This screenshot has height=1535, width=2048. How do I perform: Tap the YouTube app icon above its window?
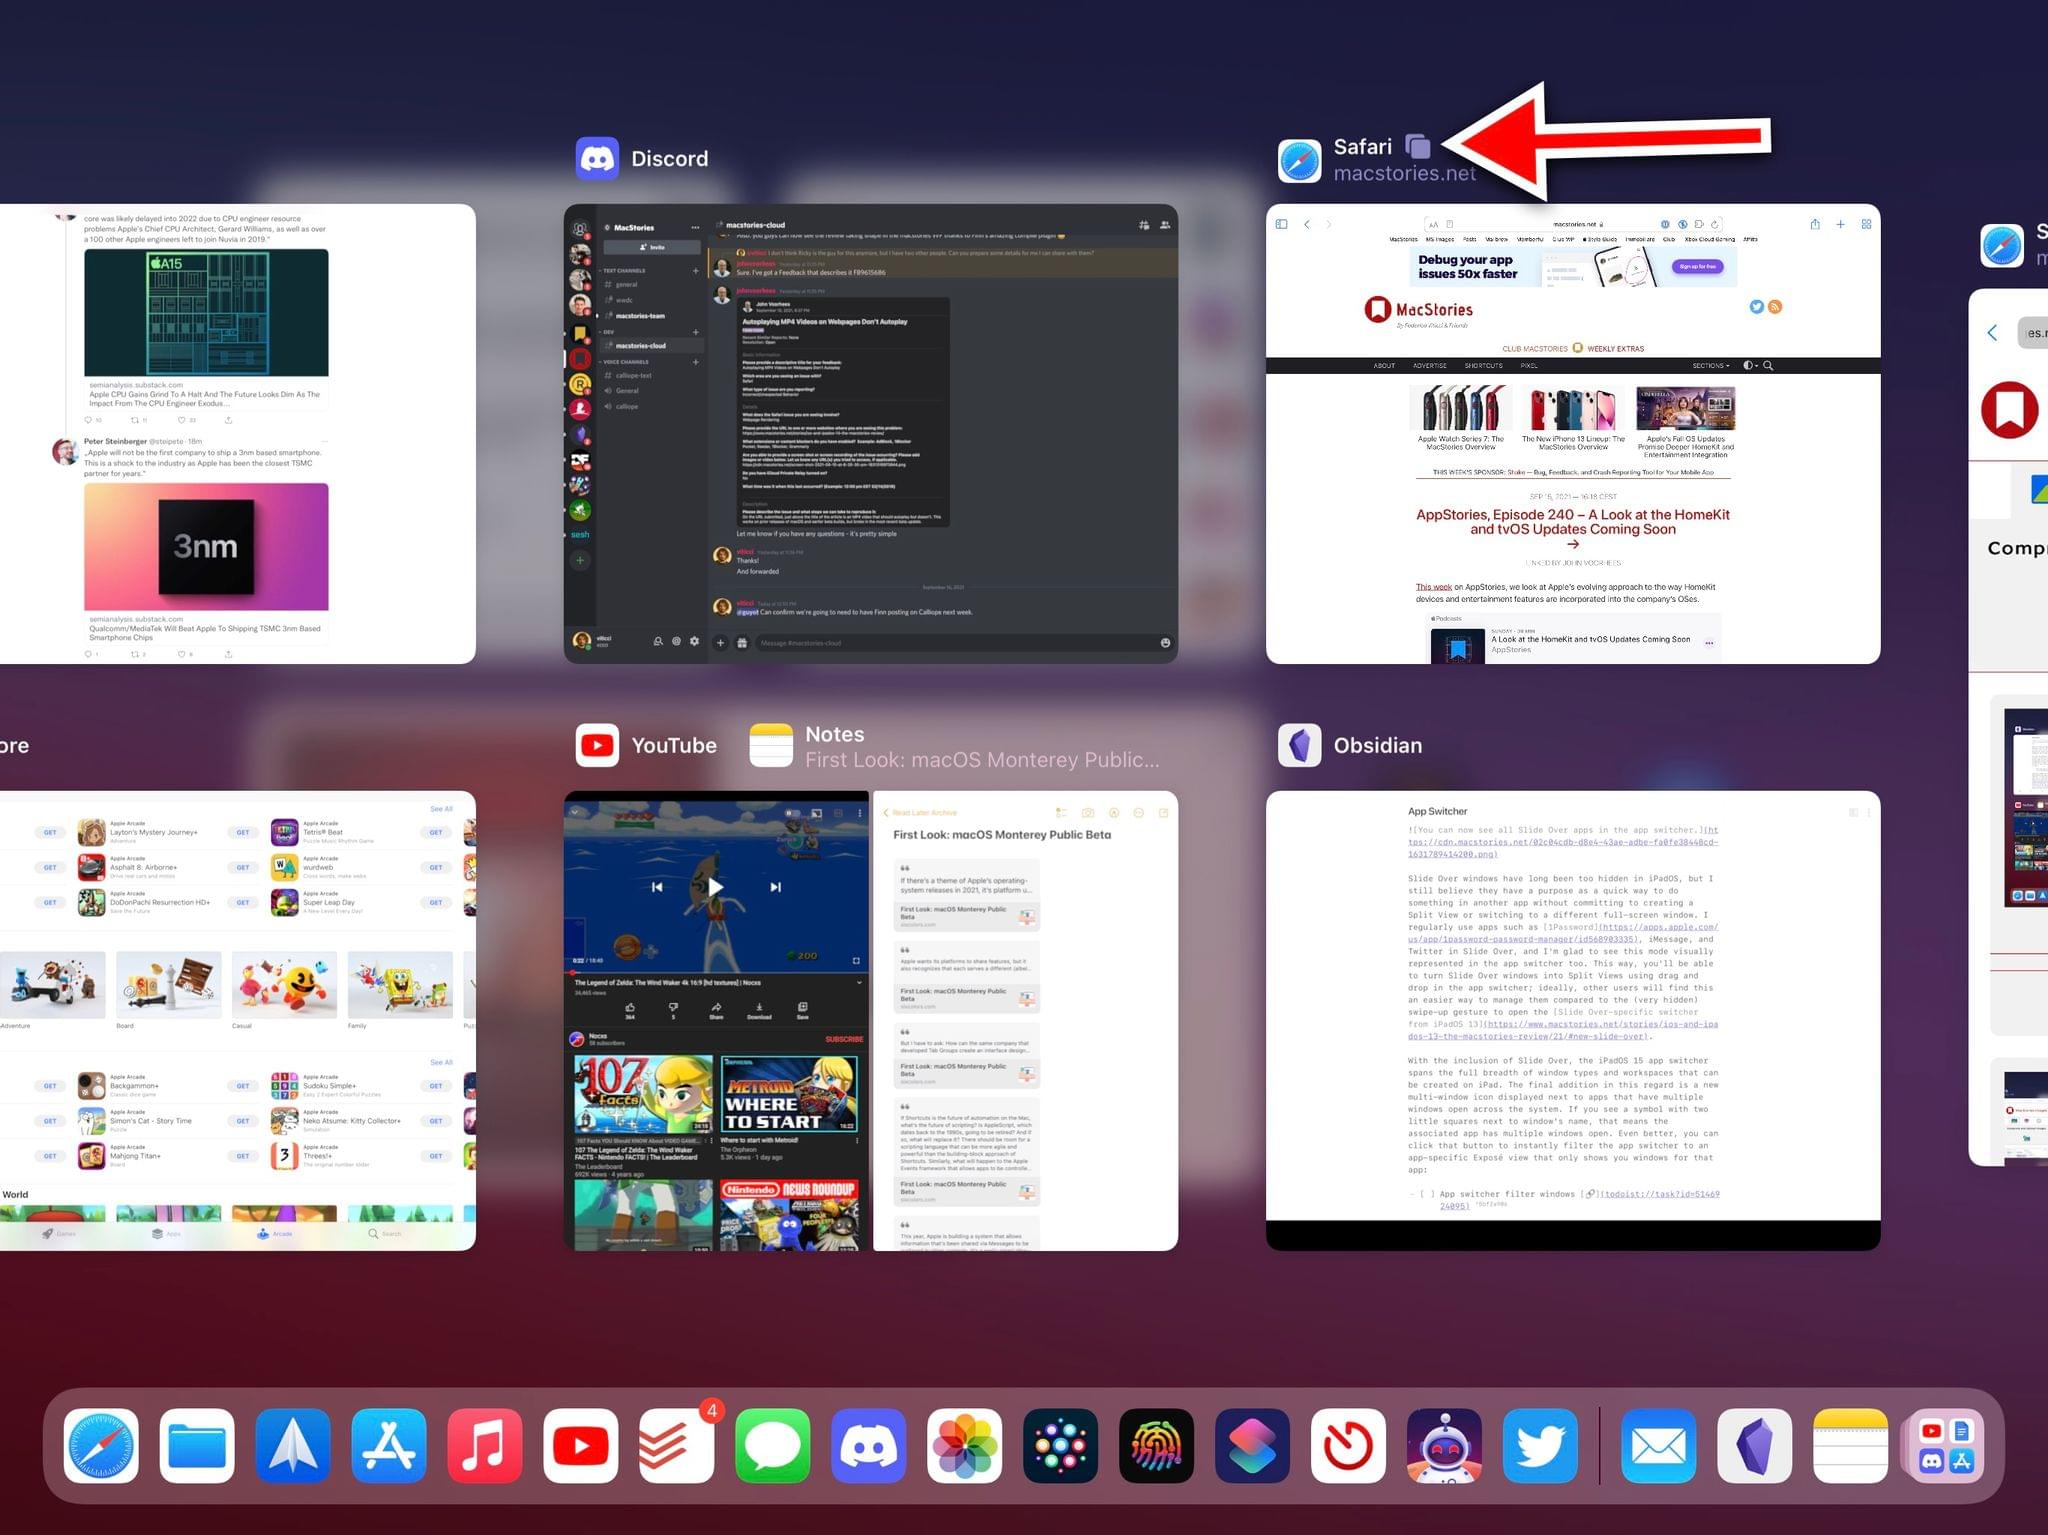[x=597, y=745]
